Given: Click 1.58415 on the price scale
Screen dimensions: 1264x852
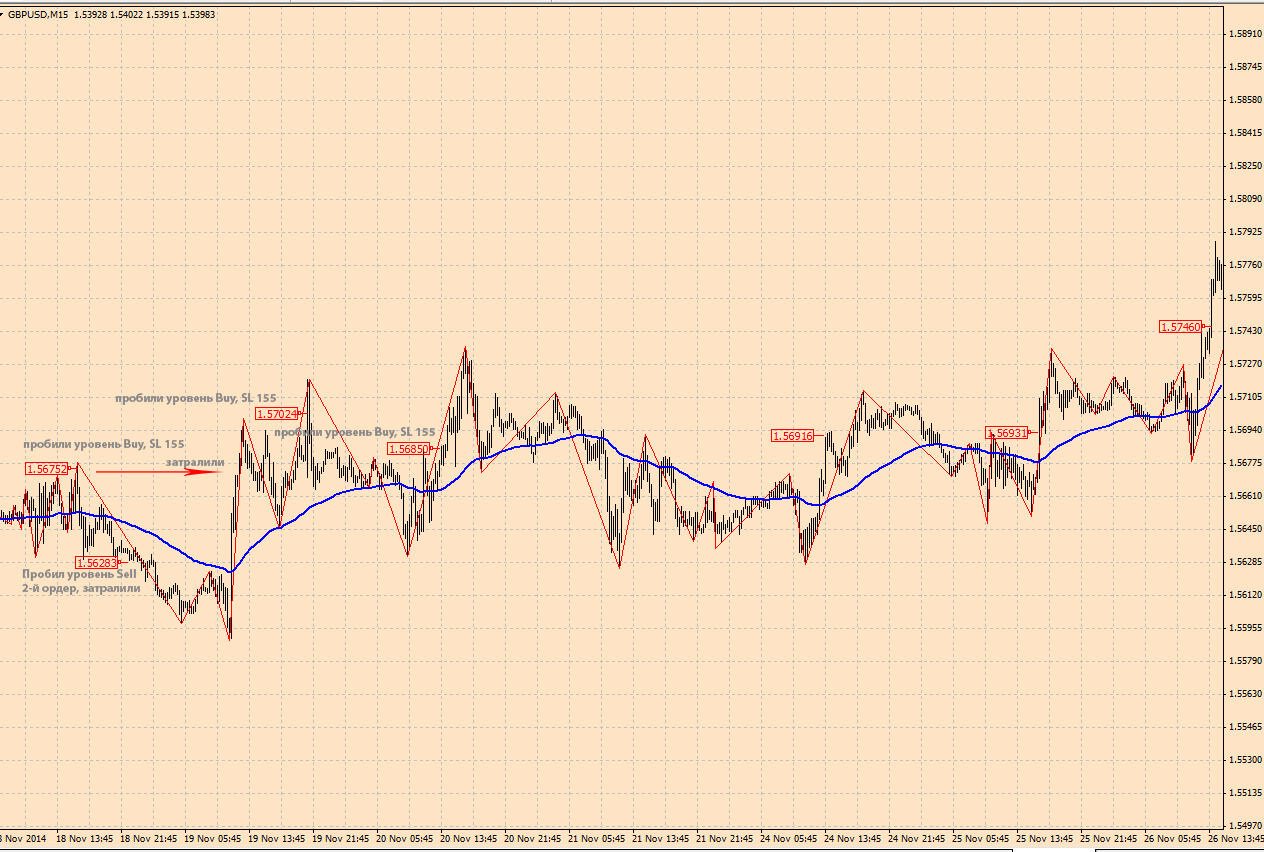Looking at the screenshot, I should 1243,132.
